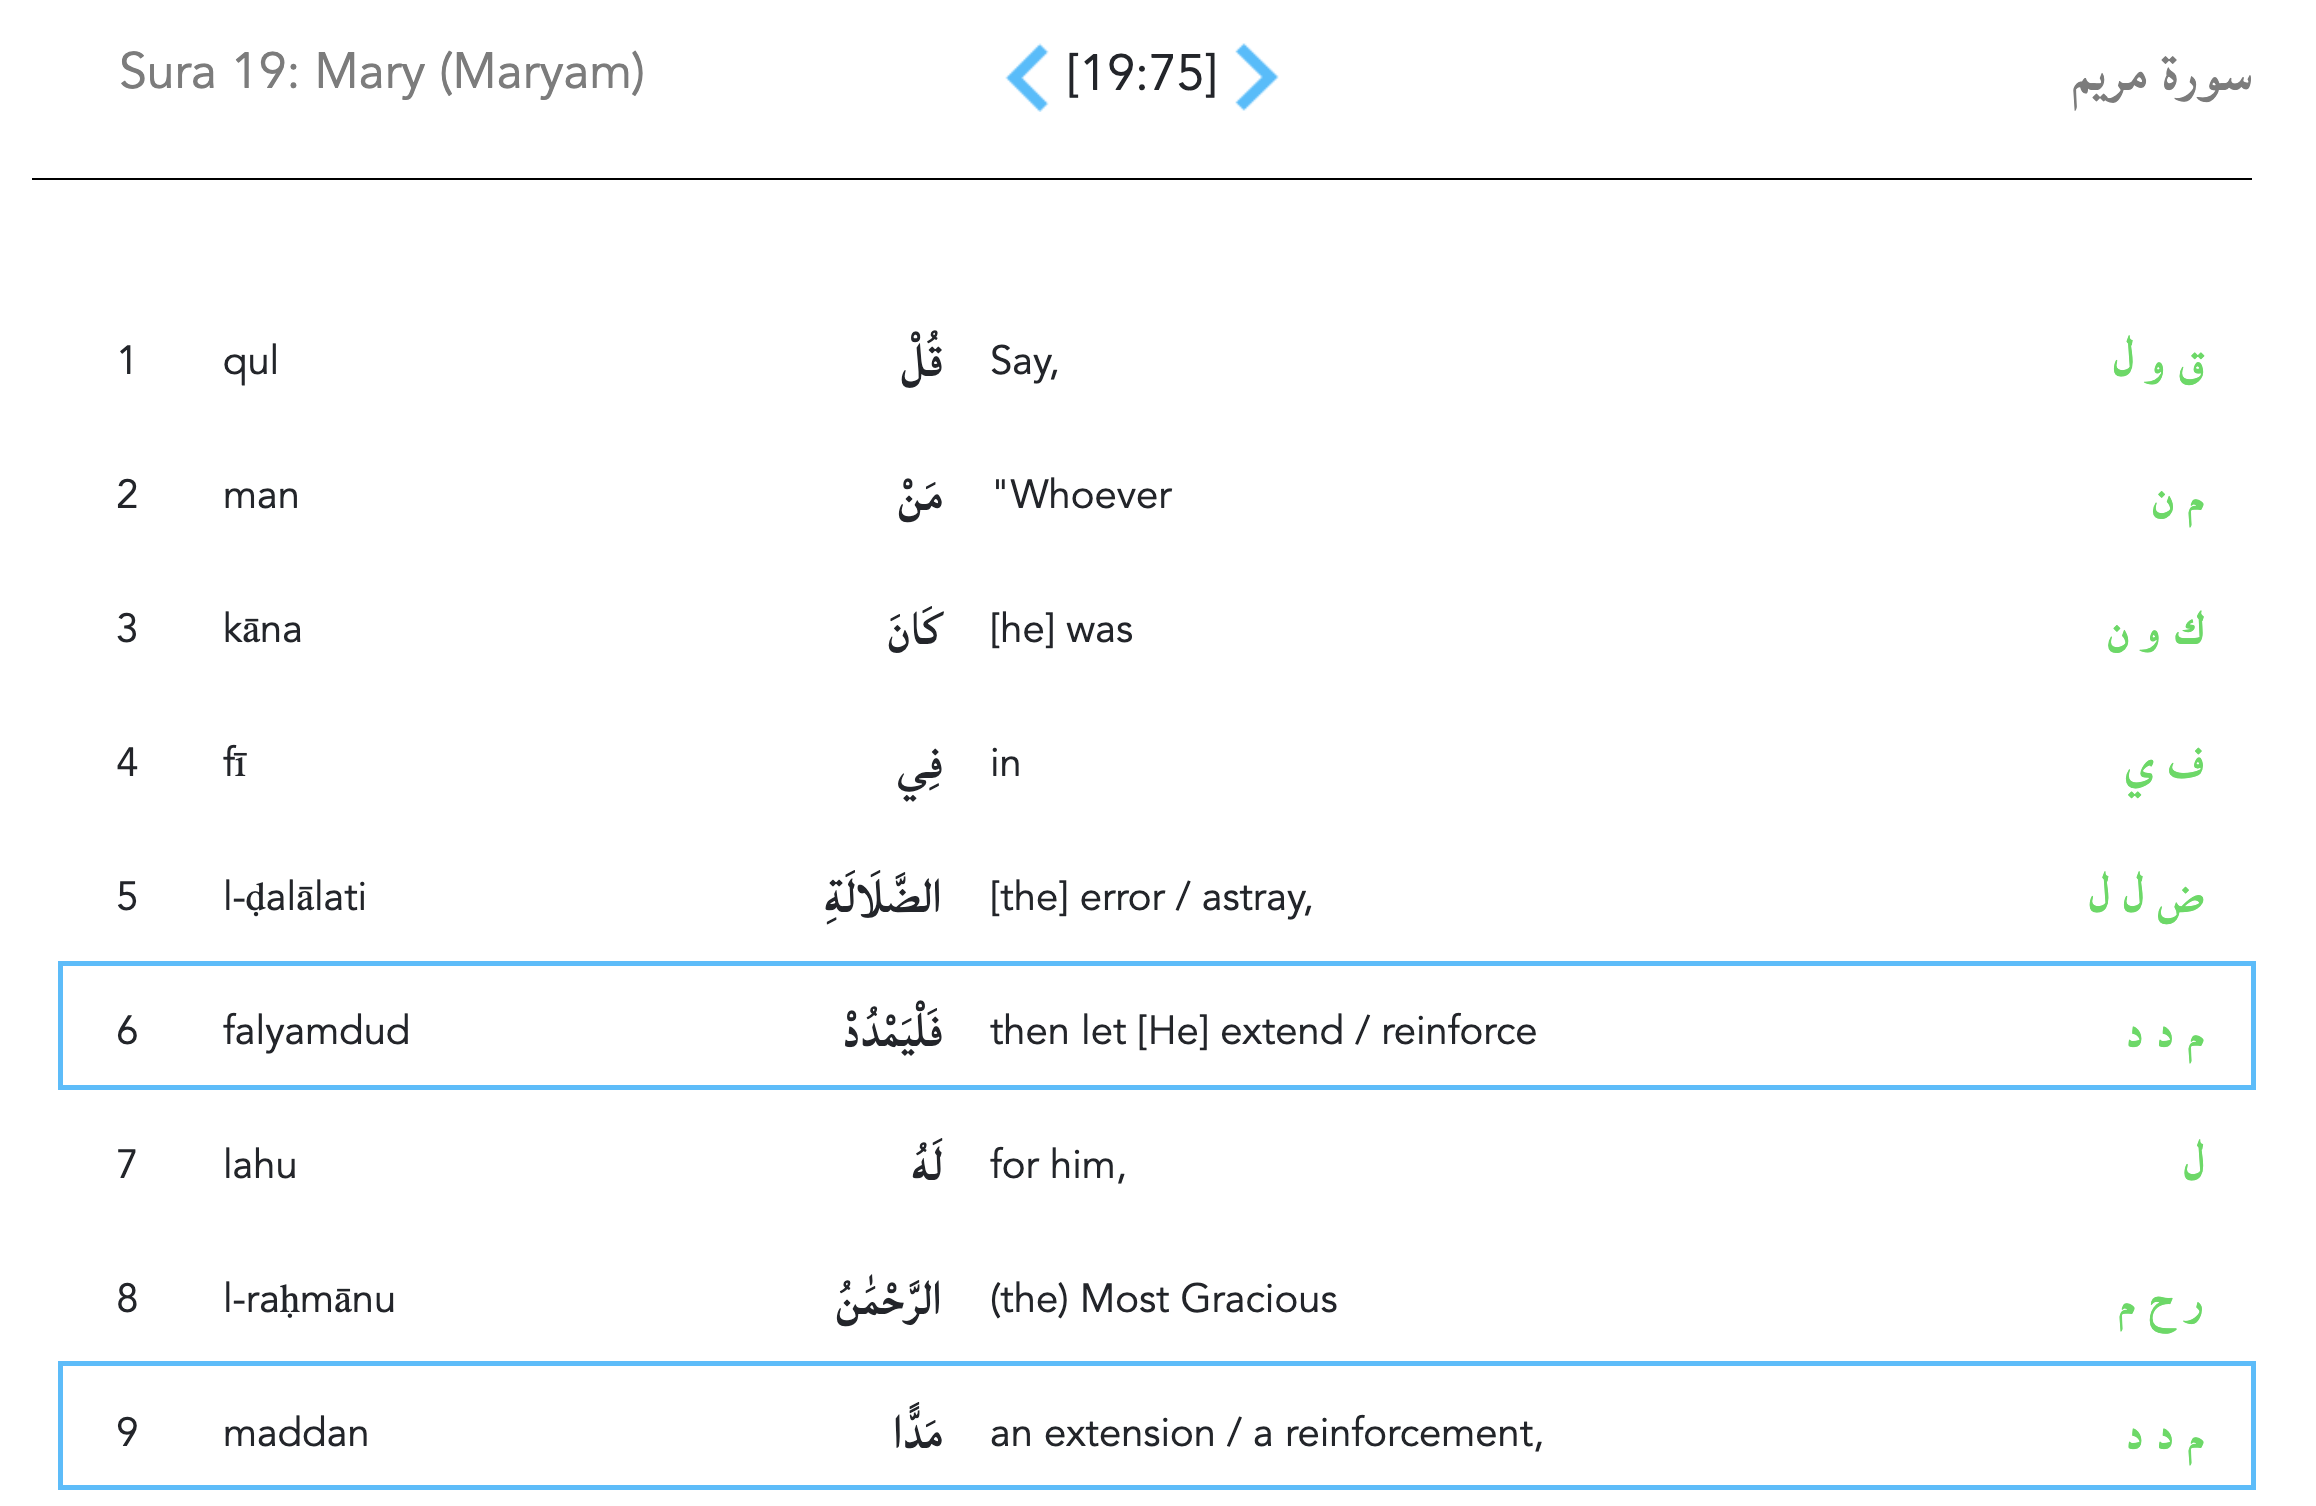Click the [19:75] verse reference
This screenshot has width=2316, height=1506.
pos(1141,74)
